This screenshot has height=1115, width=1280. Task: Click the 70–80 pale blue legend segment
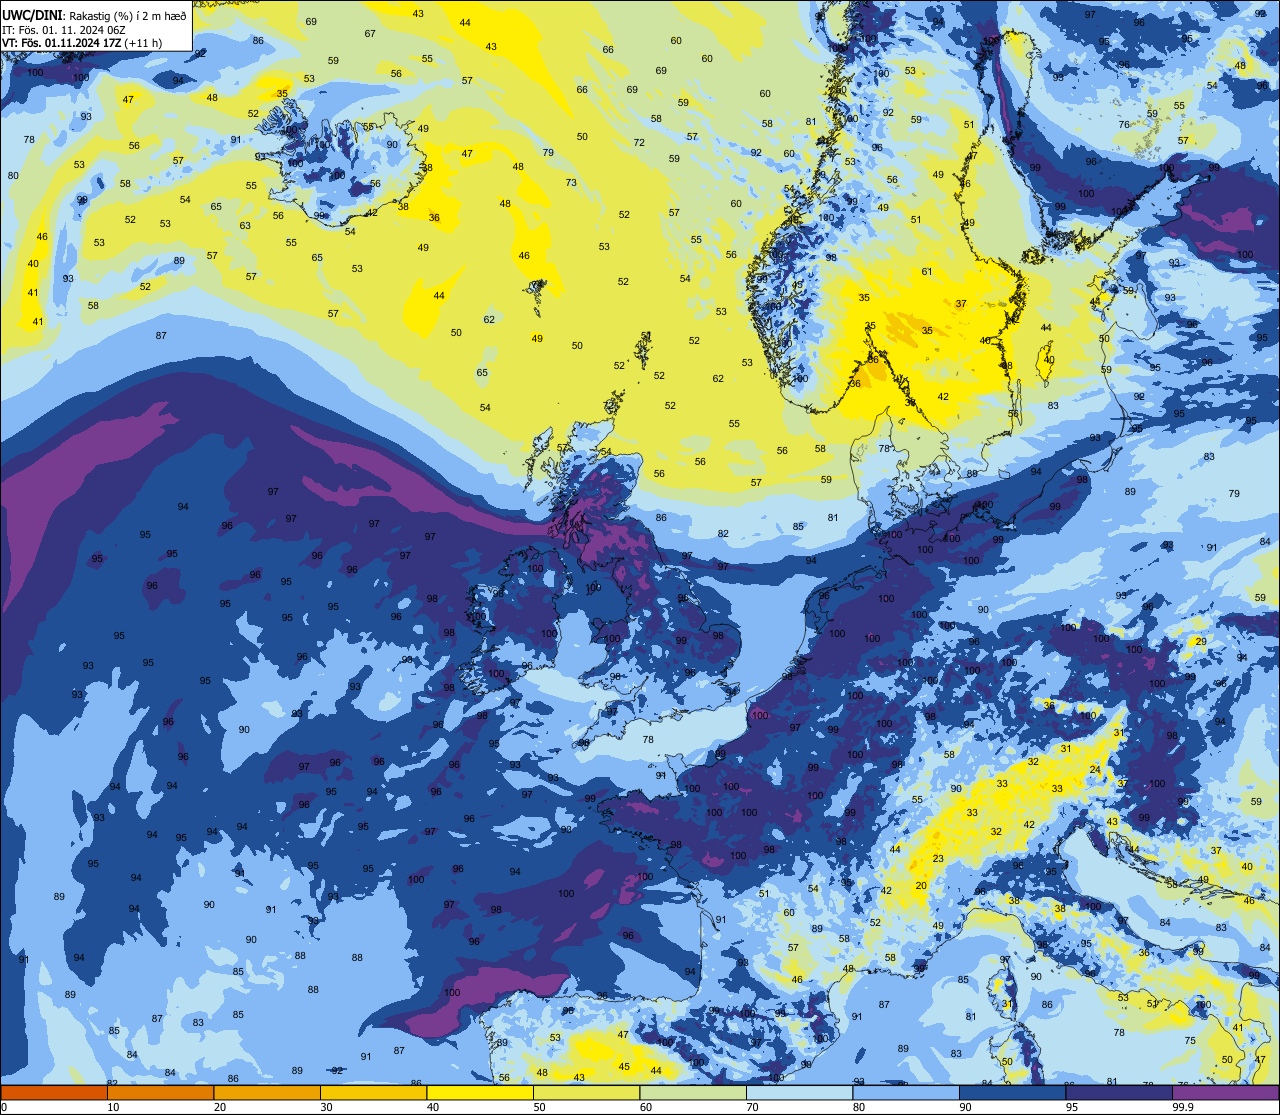pos(799,1093)
